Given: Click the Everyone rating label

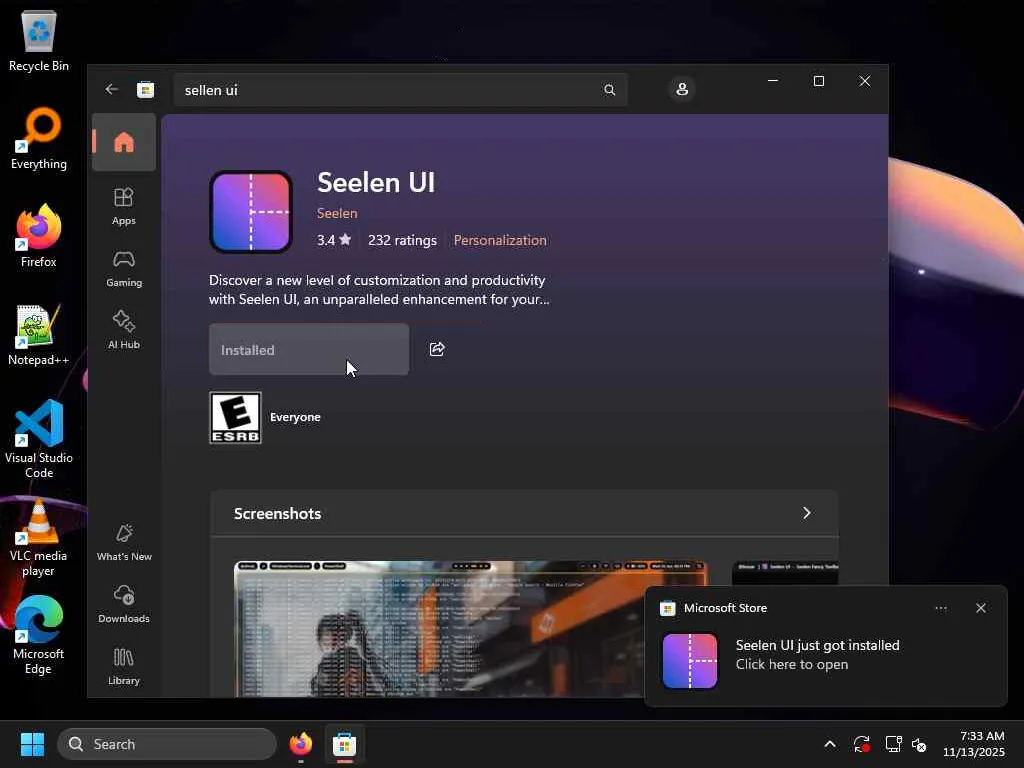Looking at the screenshot, I should point(295,417).
